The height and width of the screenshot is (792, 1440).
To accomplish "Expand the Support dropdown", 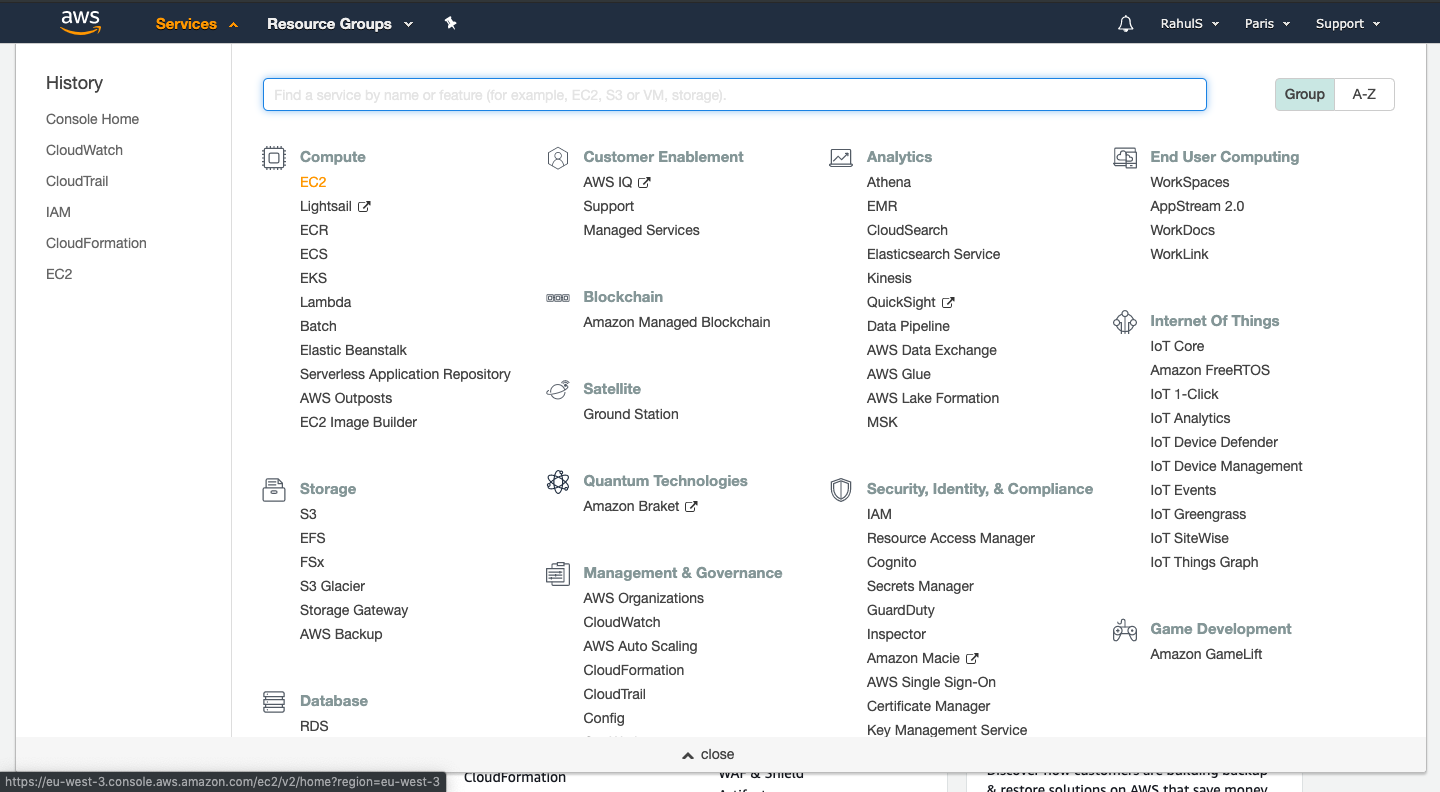I will point(1347,23).
